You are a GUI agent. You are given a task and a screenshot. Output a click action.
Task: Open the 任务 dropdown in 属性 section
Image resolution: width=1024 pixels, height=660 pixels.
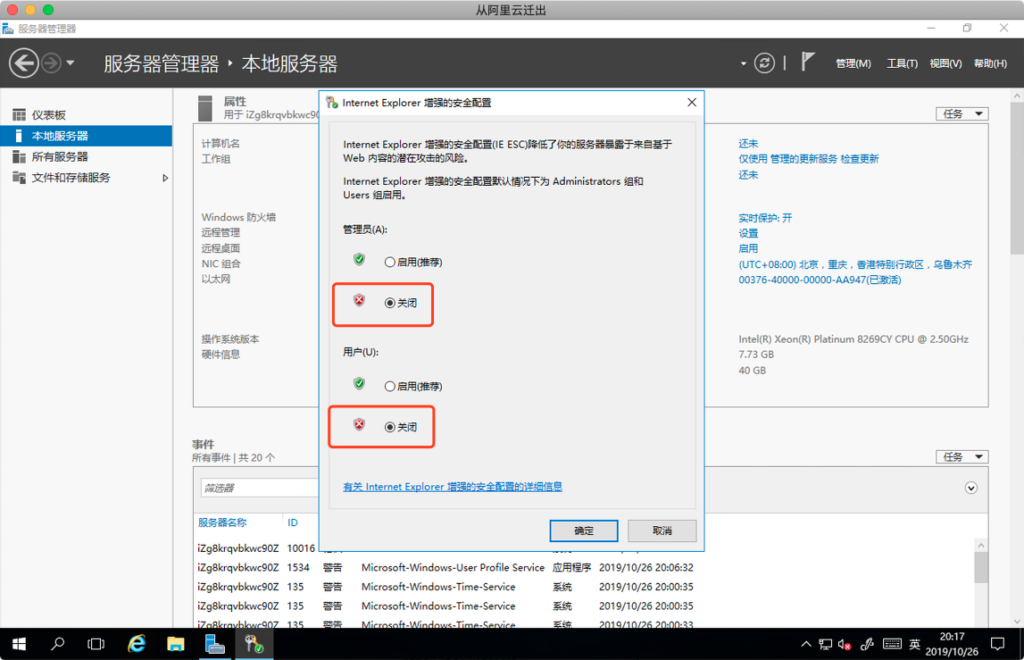click(961, 114)
